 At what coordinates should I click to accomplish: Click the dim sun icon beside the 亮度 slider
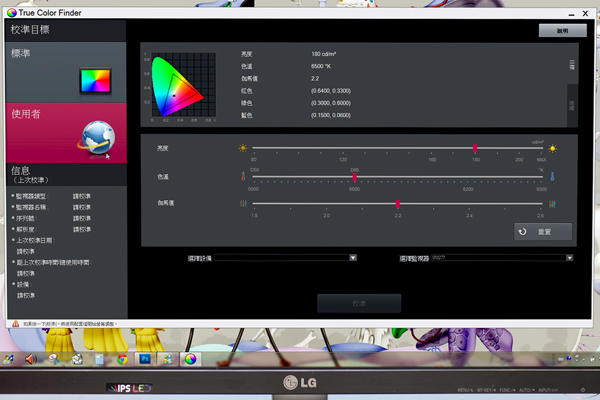click(x=243, y=148)
